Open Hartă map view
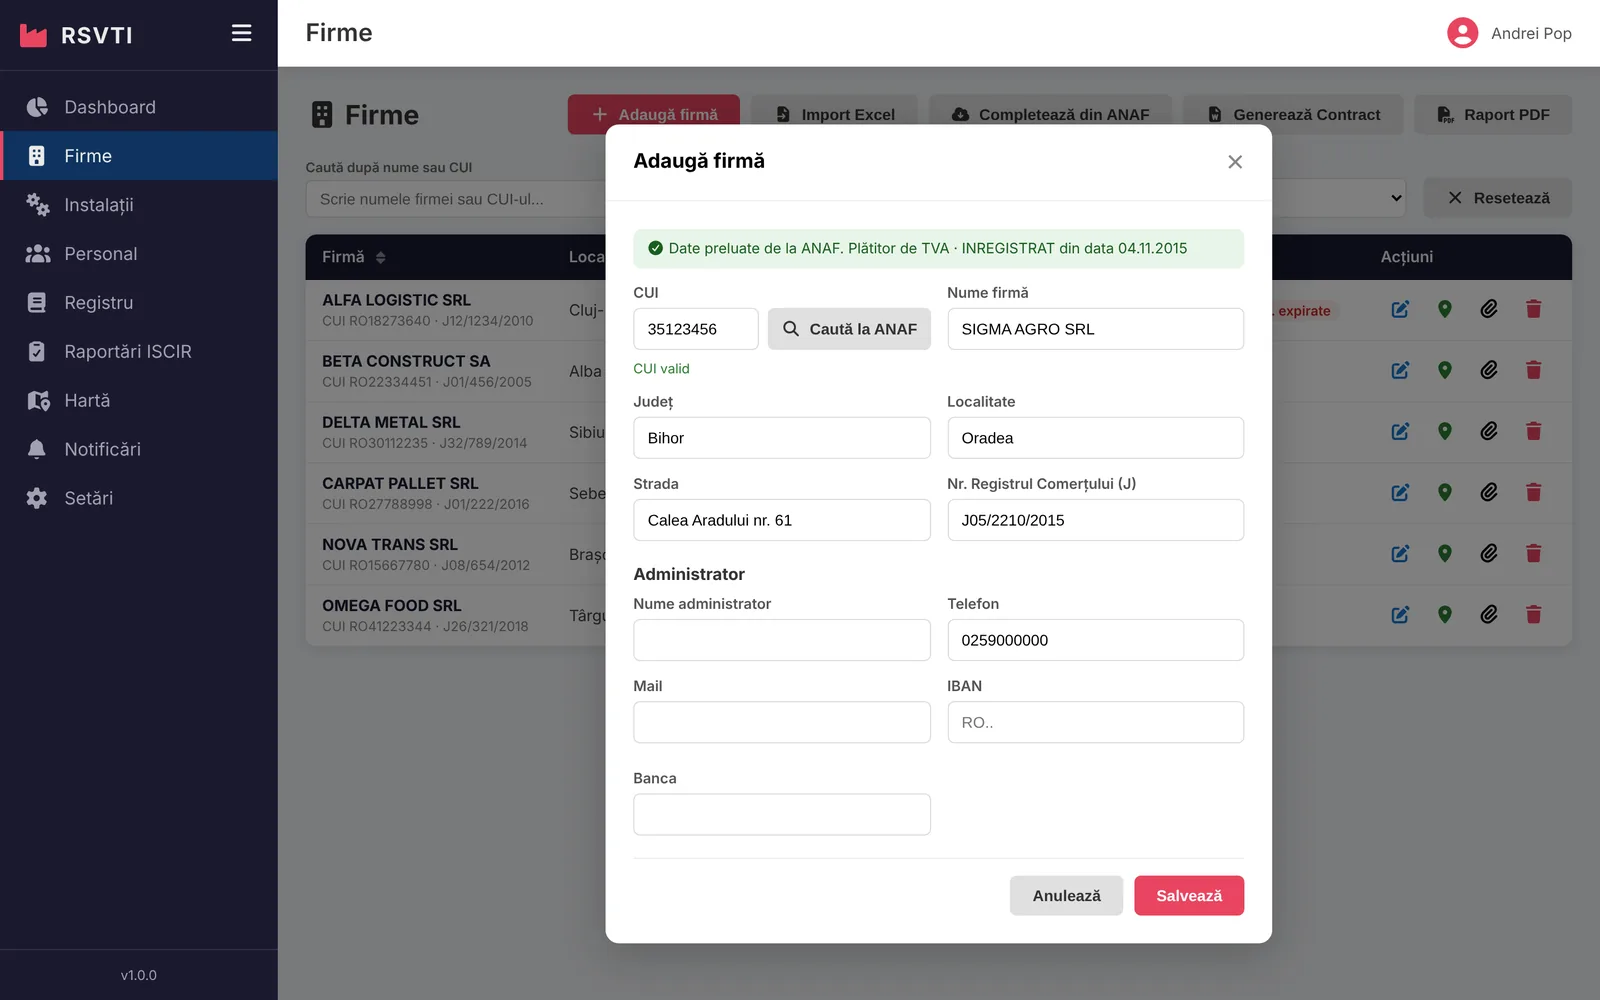 tap(139, 401)
